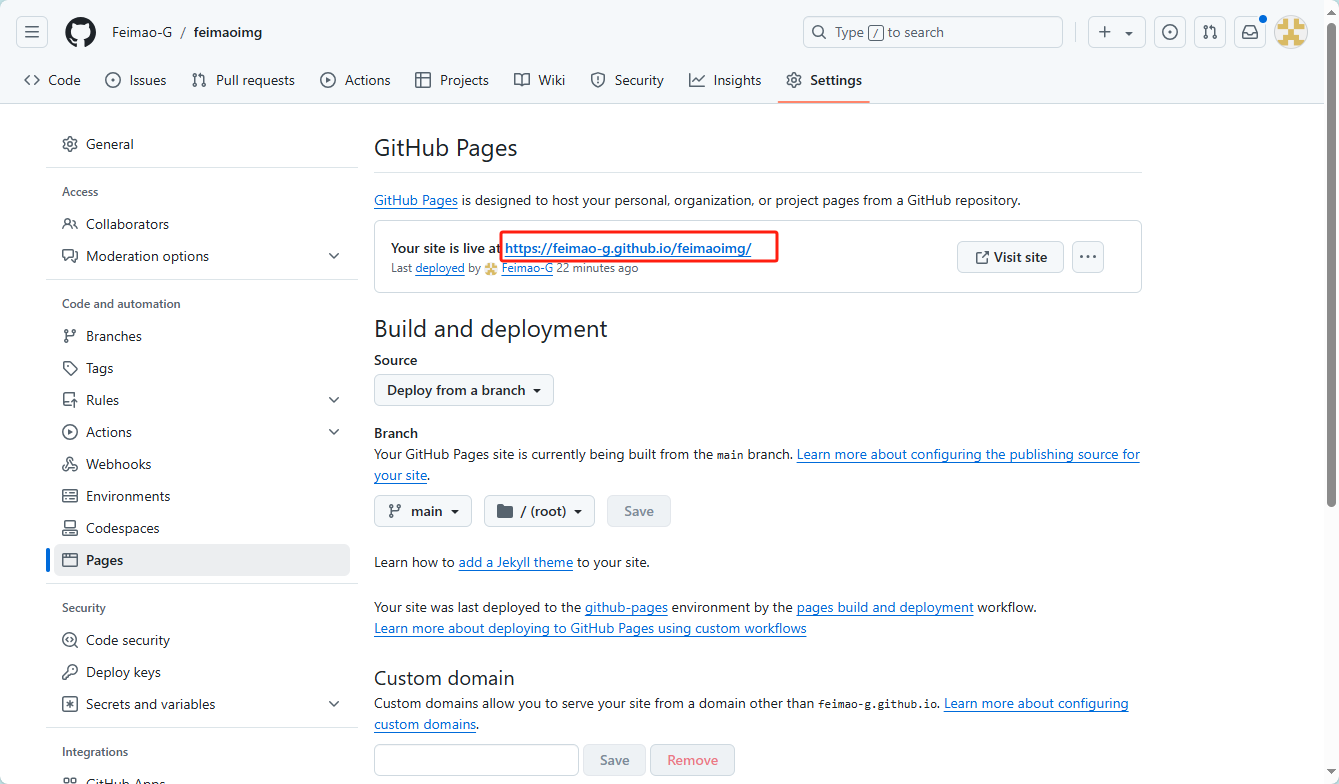Click the Visit site button
This screenshot has width=1339, height=784.
1010,257
